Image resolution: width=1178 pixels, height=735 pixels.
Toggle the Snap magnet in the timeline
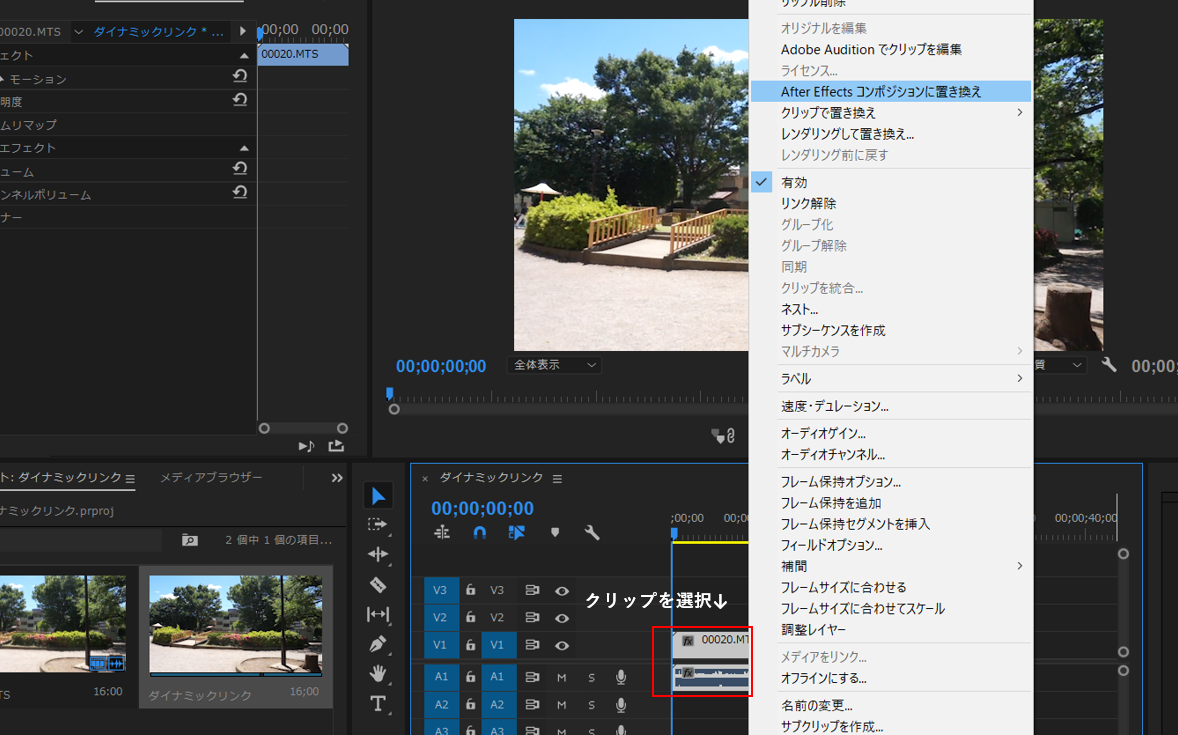[479, 533]
